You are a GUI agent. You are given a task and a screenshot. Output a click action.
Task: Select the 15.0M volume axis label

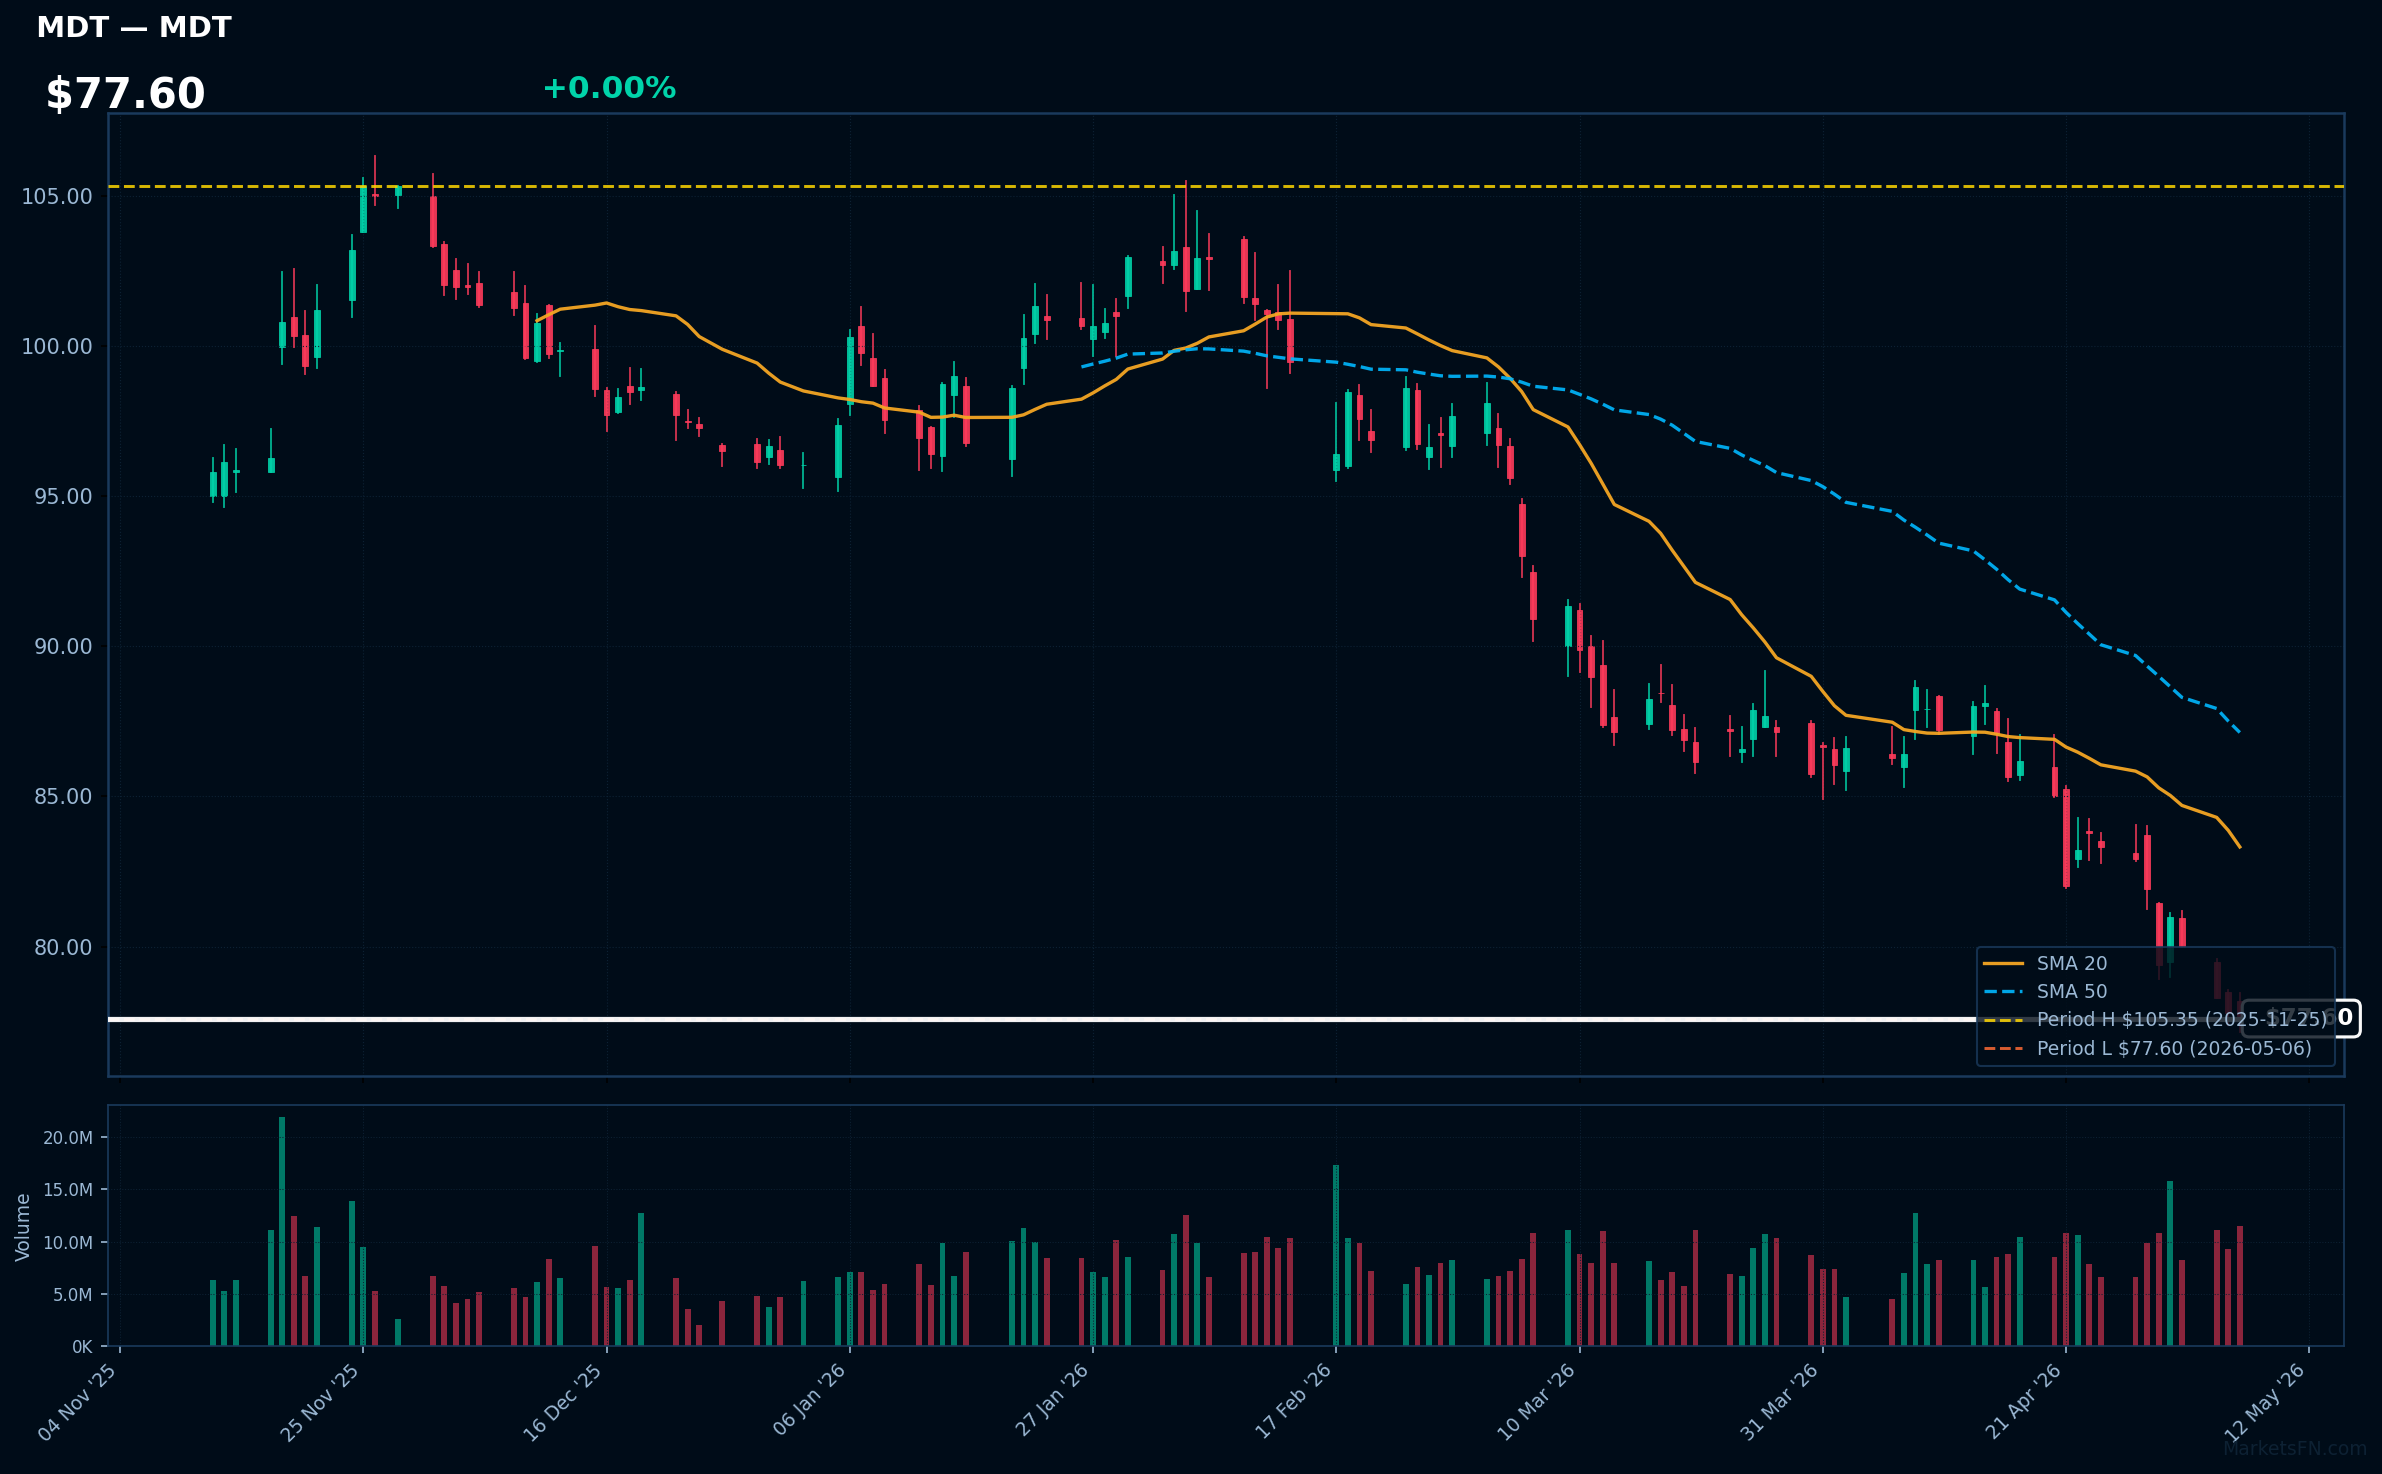pos(68,1190)
